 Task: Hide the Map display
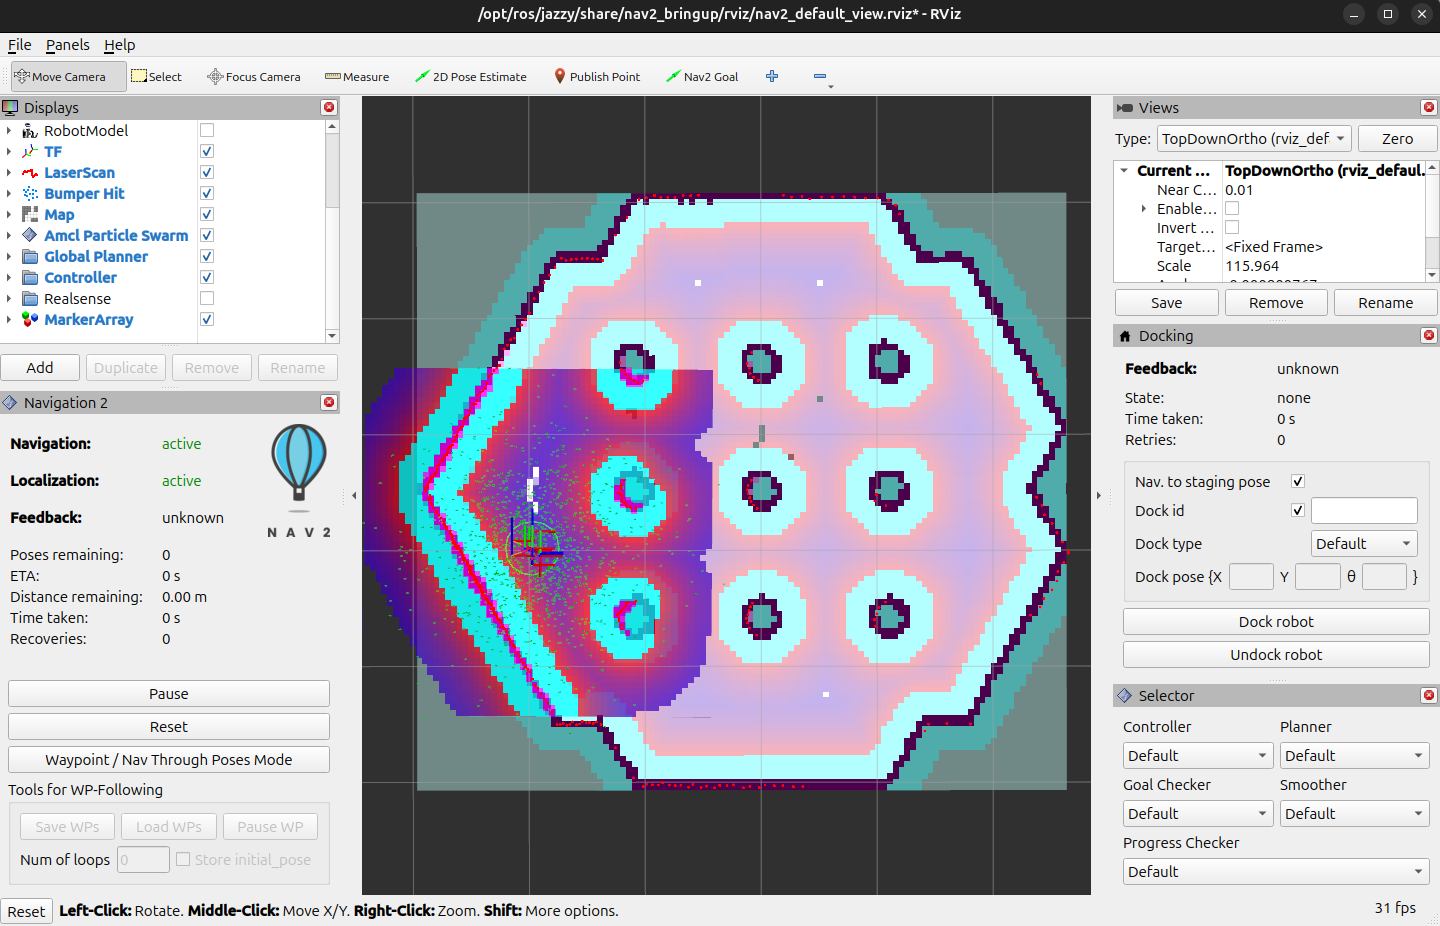[x=207, y=214]
